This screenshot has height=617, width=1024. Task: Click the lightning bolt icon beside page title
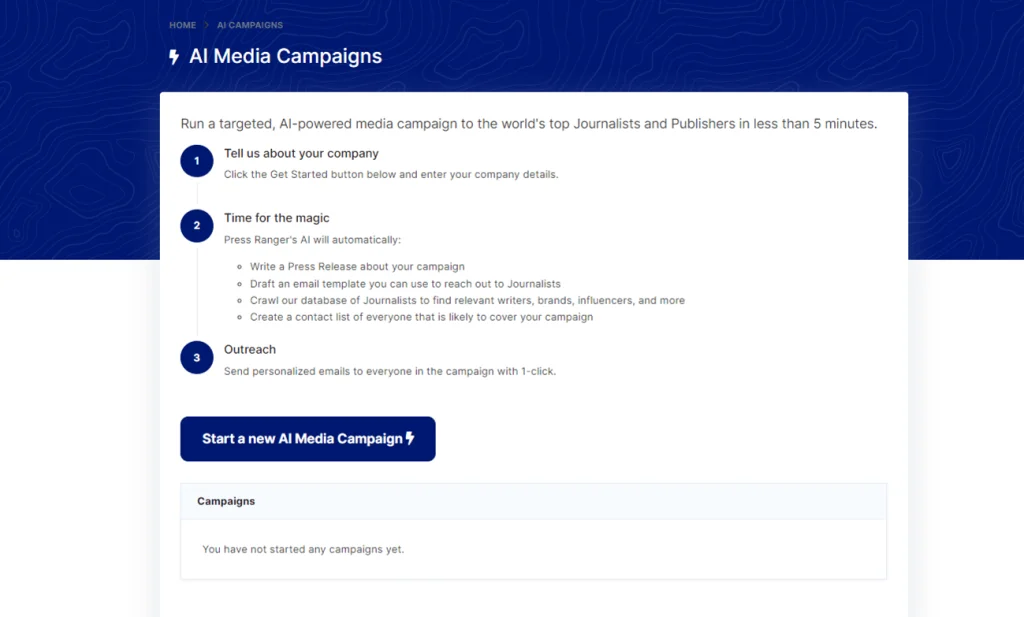174,57
